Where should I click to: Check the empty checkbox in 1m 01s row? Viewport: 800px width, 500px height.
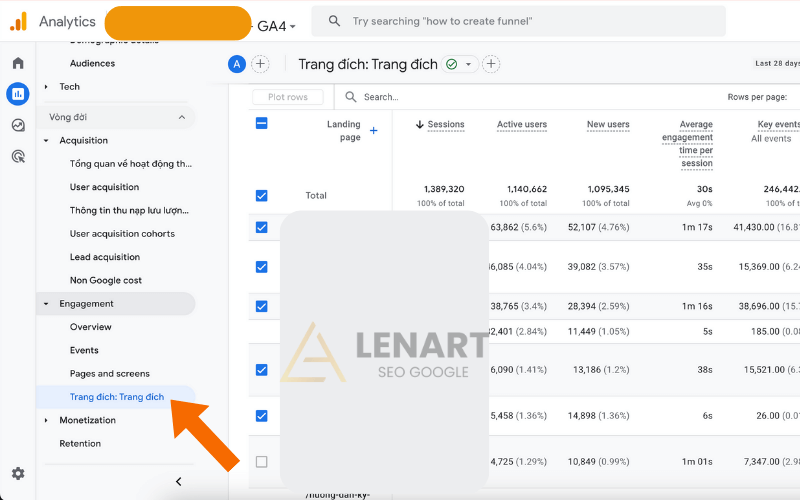coord(261,462)
